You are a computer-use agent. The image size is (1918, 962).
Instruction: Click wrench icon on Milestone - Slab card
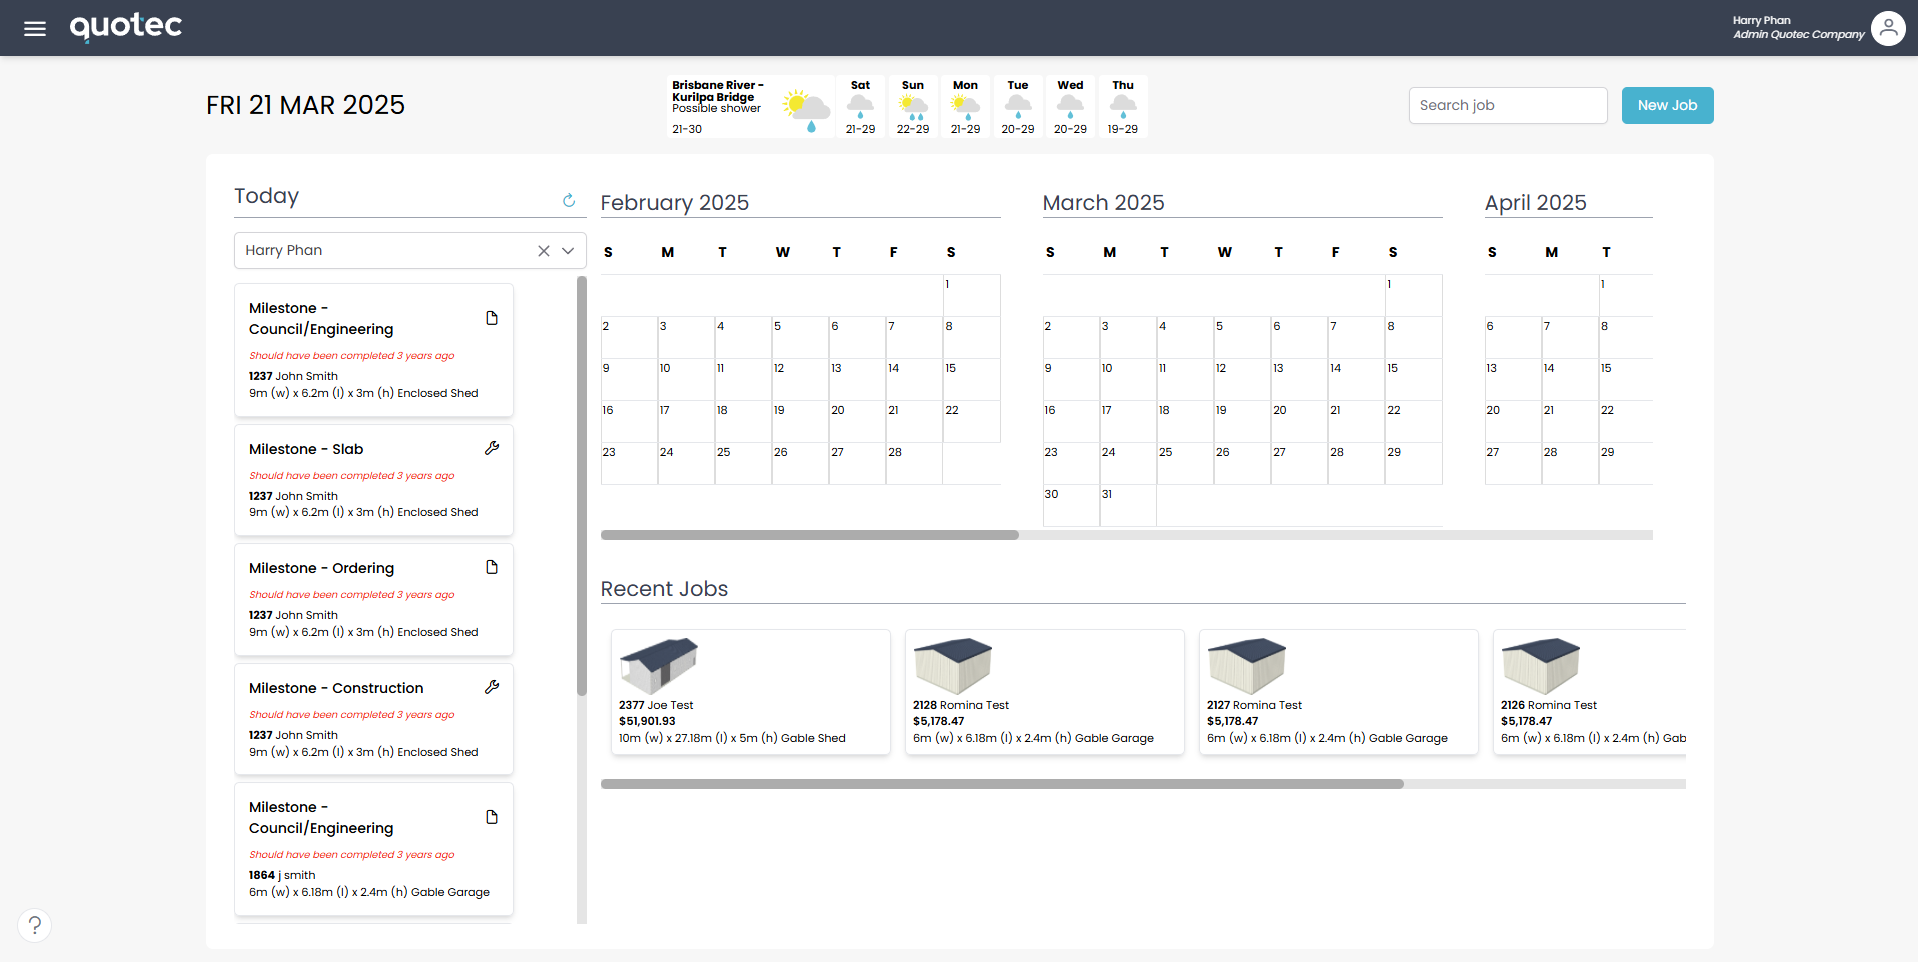pyautogui.click(x=492, y=448)
